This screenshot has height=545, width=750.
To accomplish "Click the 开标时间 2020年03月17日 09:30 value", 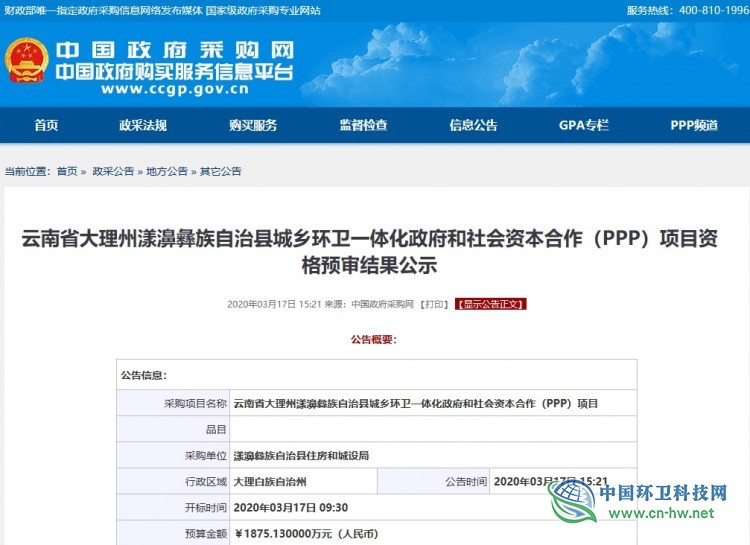I will click(x=291, y=508).
